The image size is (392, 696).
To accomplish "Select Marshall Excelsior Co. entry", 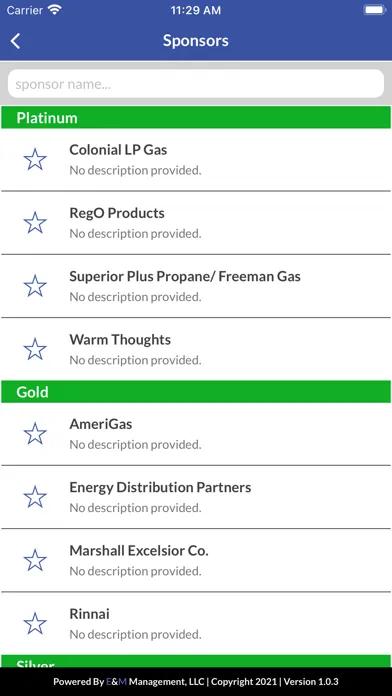I will [196, 560].
